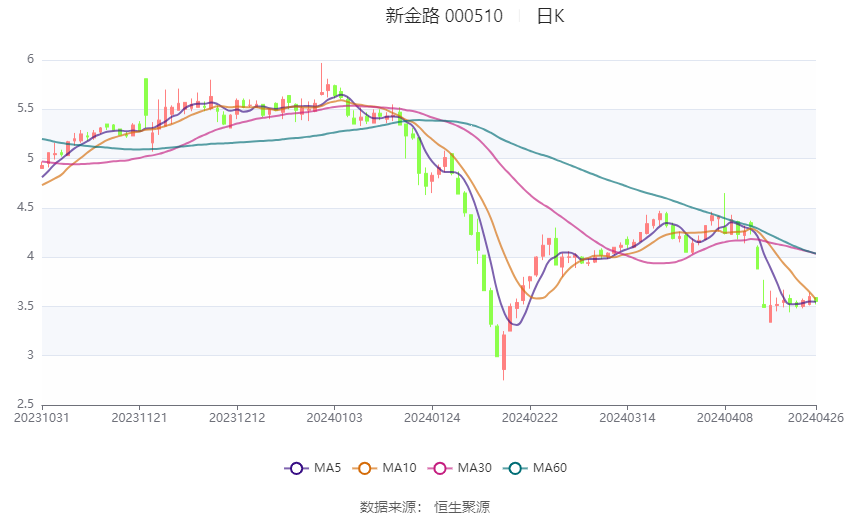Click the 20240408 date axis label
Image resolution: width=850 pixels, height=517 pixels.
(x=724, y=417)
